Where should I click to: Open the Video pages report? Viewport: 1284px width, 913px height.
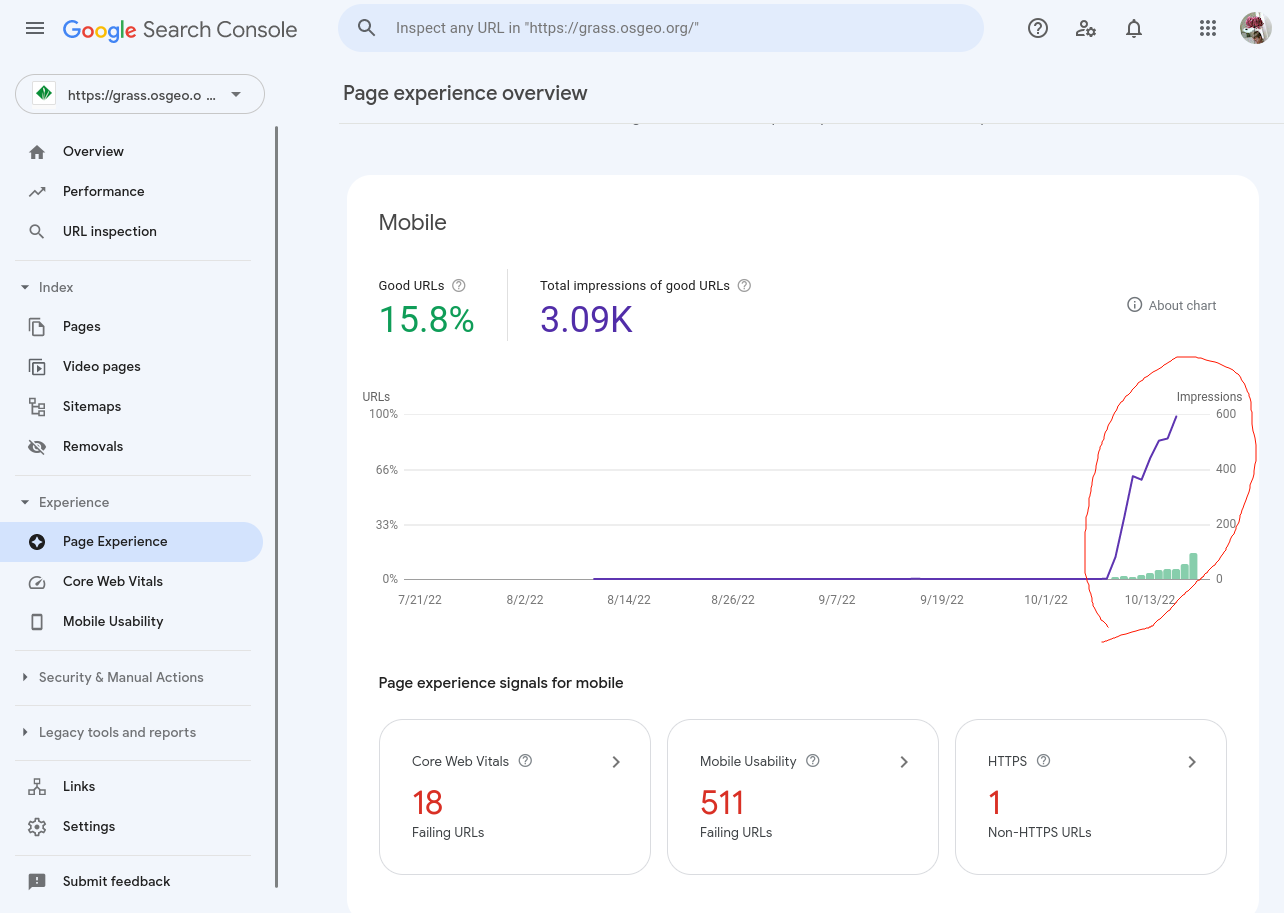[x=102, y=366]
